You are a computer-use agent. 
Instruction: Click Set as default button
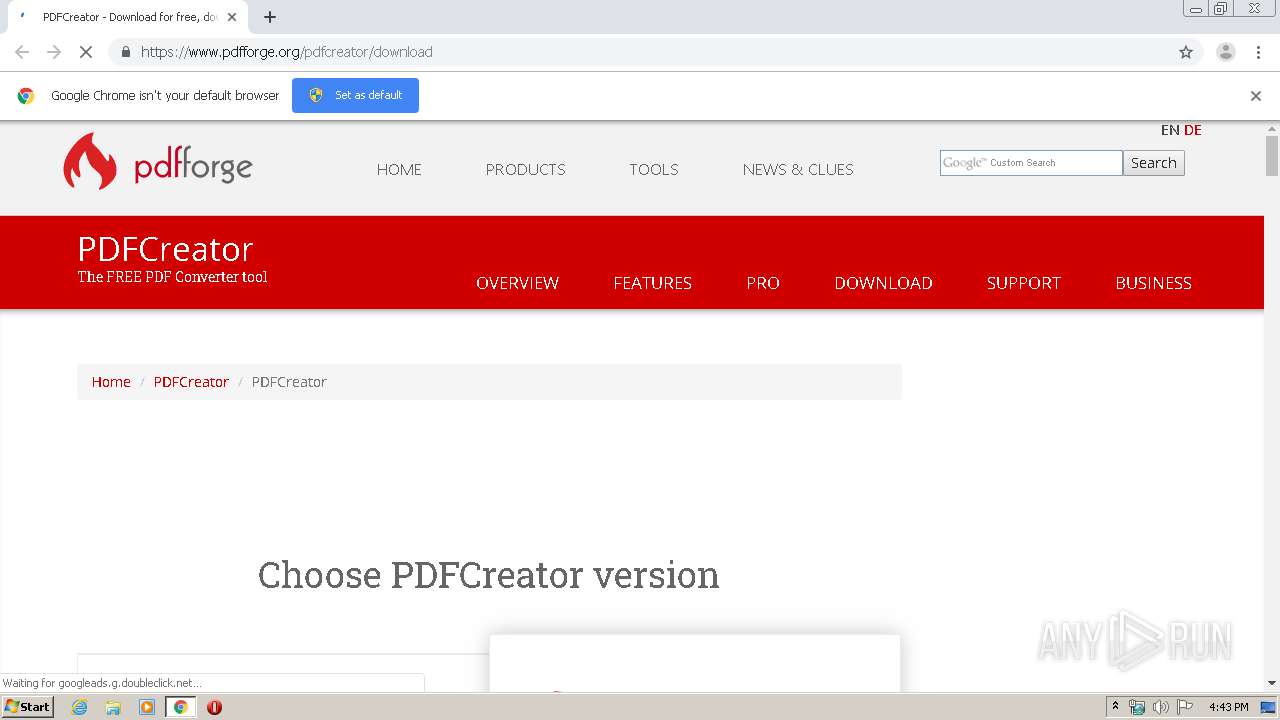[x=355, y=95]
